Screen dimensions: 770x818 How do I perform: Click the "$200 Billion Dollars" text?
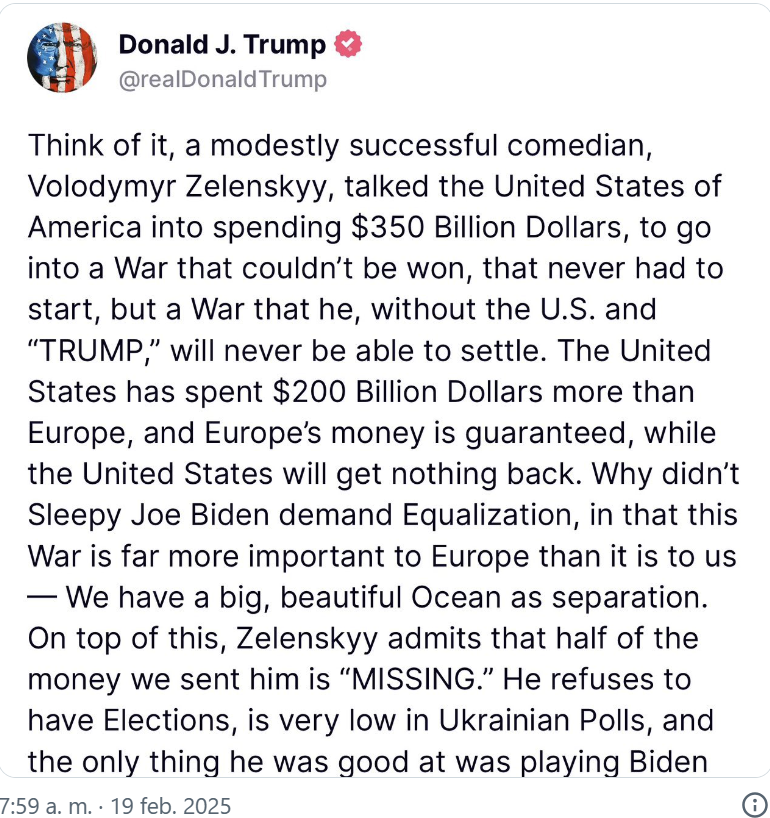click(x=407, y=392)
